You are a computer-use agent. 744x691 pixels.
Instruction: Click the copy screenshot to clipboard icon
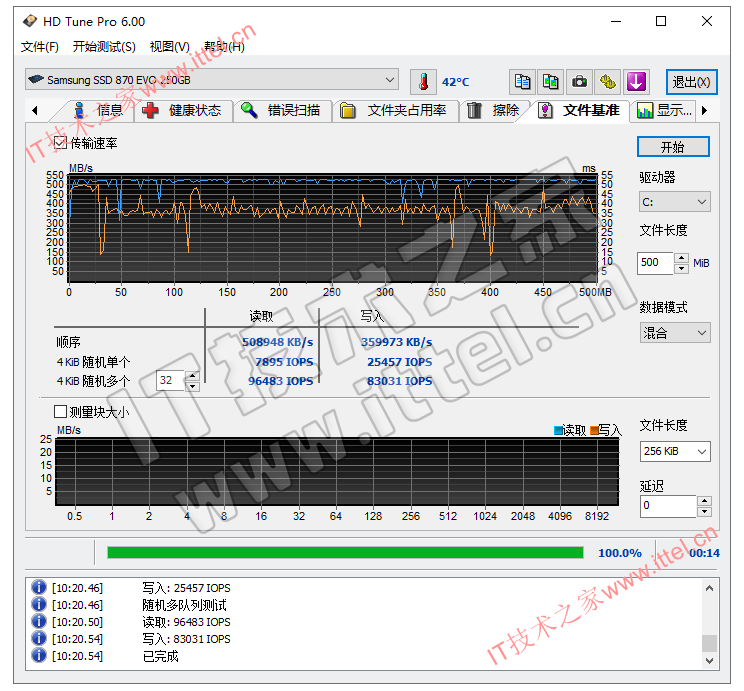(550, 81)
